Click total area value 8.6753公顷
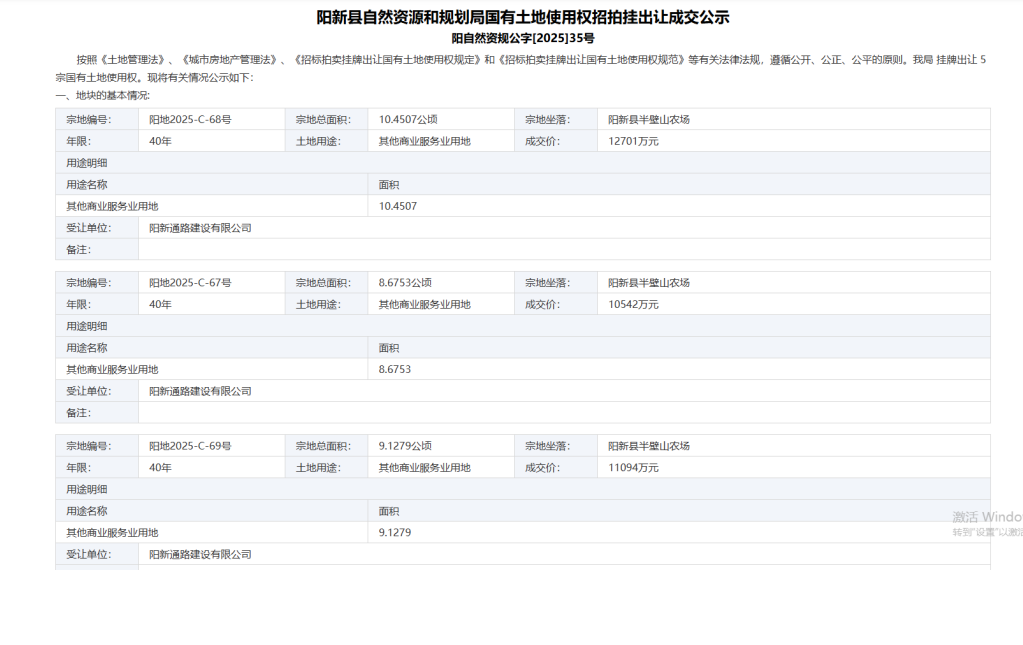The width and height of the screenshot is (1023, 645). 403,283
